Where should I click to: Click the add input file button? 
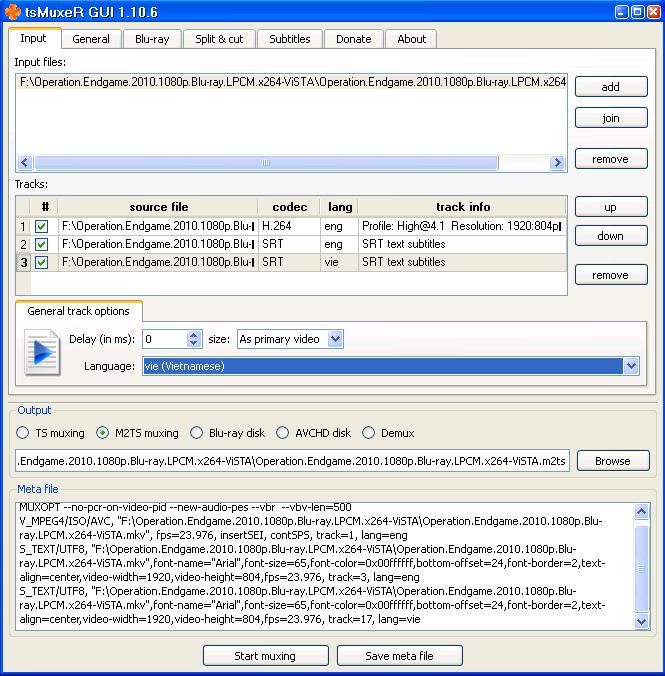coord(611,87)
